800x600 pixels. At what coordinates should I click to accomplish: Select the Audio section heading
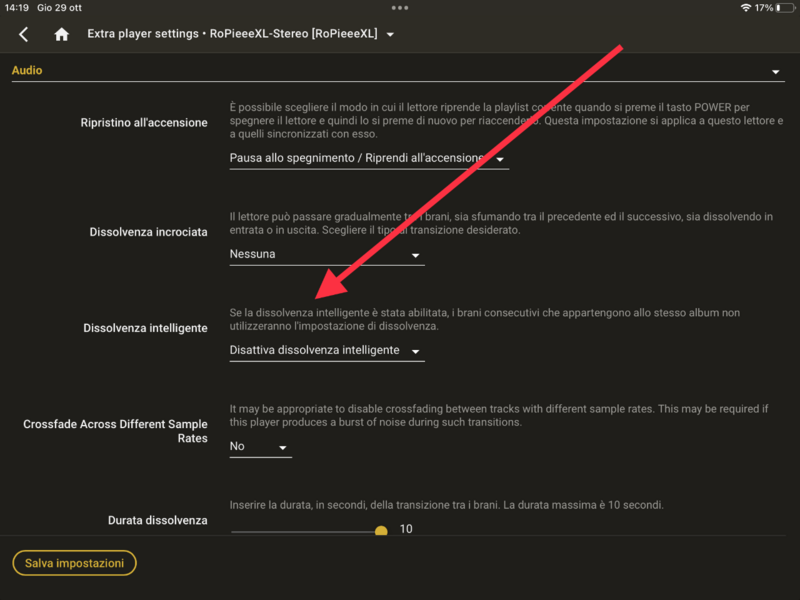click(27, 70)
